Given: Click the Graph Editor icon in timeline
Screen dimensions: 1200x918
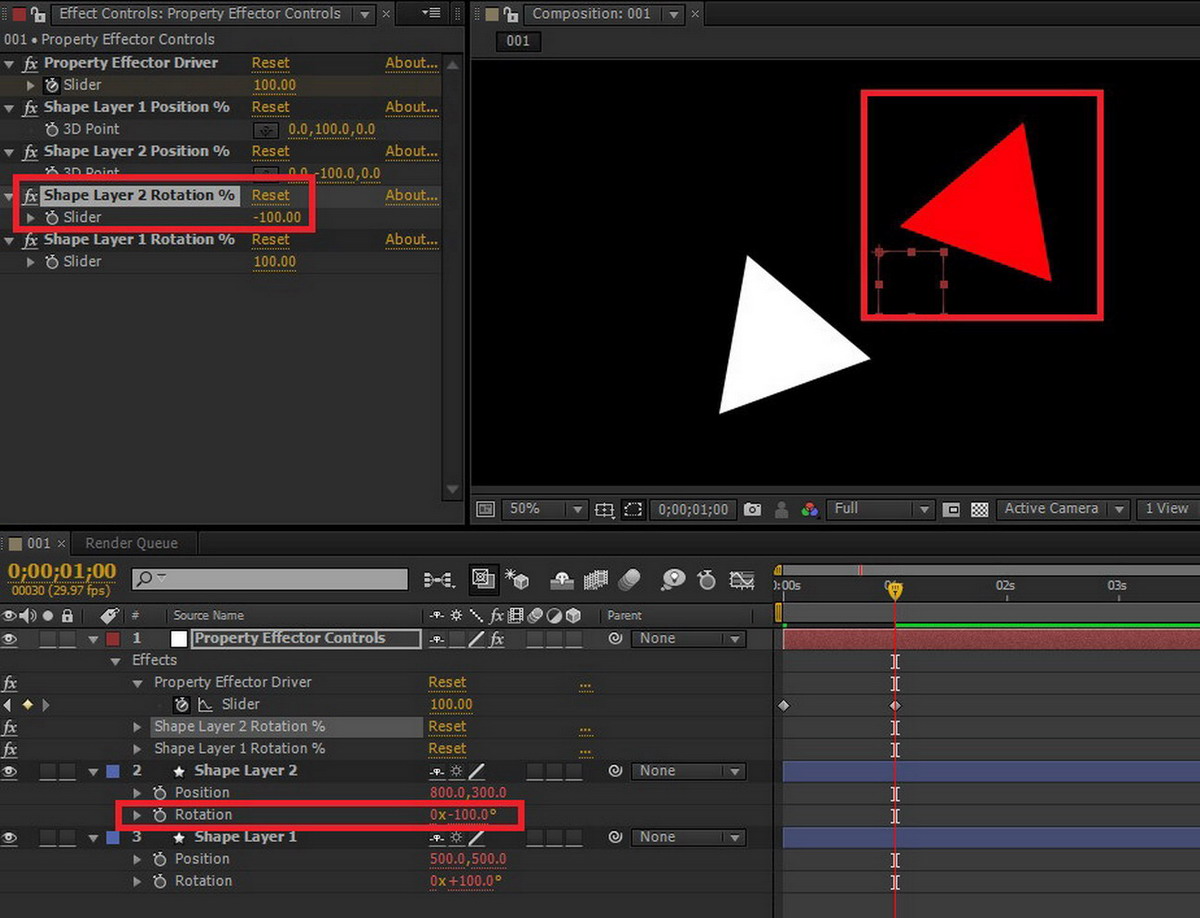Looking at the screenshot, I should tap(741, 579).
